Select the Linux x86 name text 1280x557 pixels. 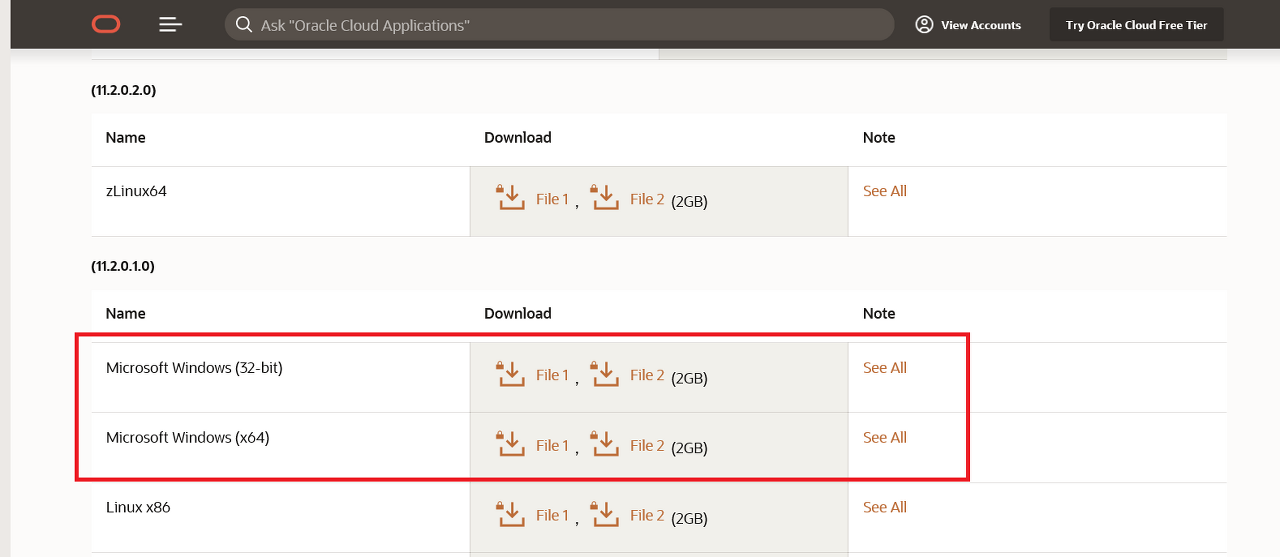pos(138,507)
